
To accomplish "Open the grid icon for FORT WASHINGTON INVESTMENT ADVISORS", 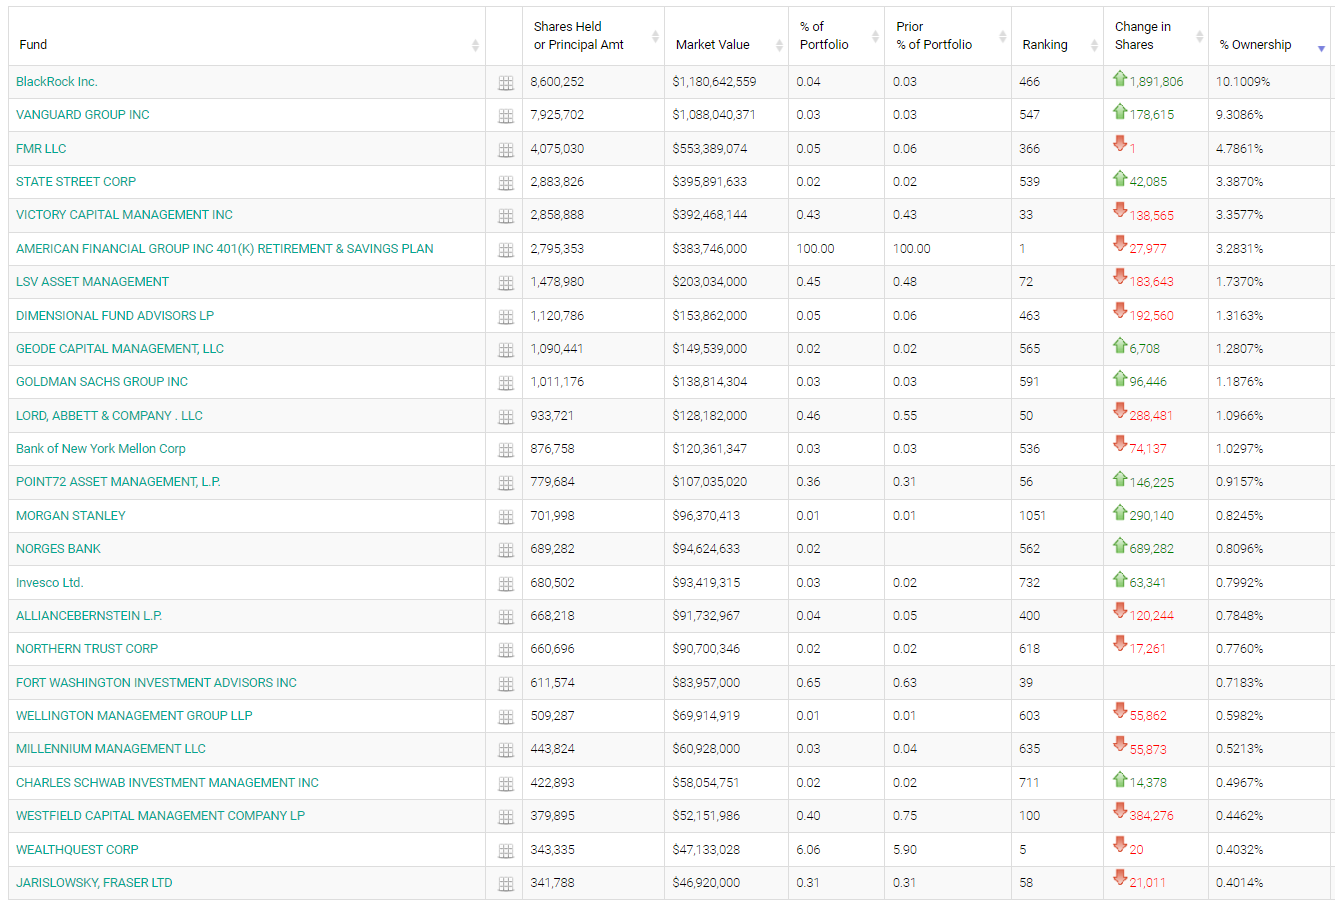I will pyautogui.click(x=506, y=684).
